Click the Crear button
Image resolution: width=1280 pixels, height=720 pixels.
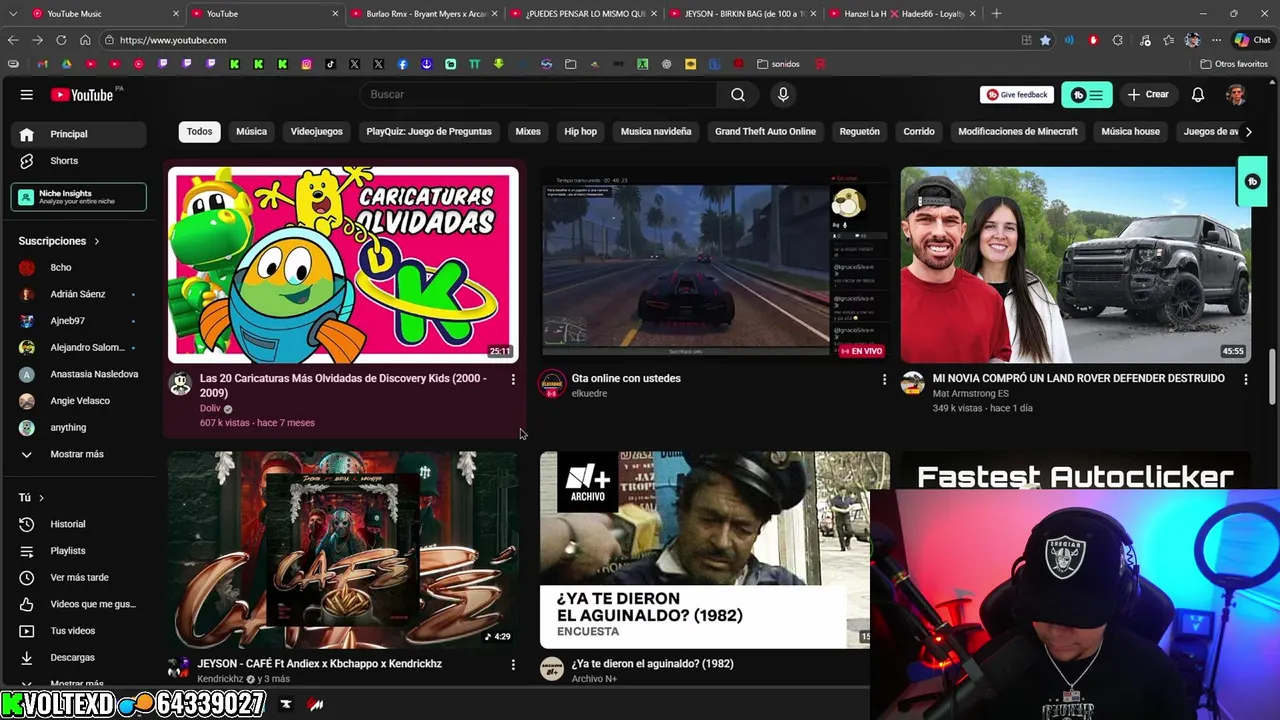1148,94
